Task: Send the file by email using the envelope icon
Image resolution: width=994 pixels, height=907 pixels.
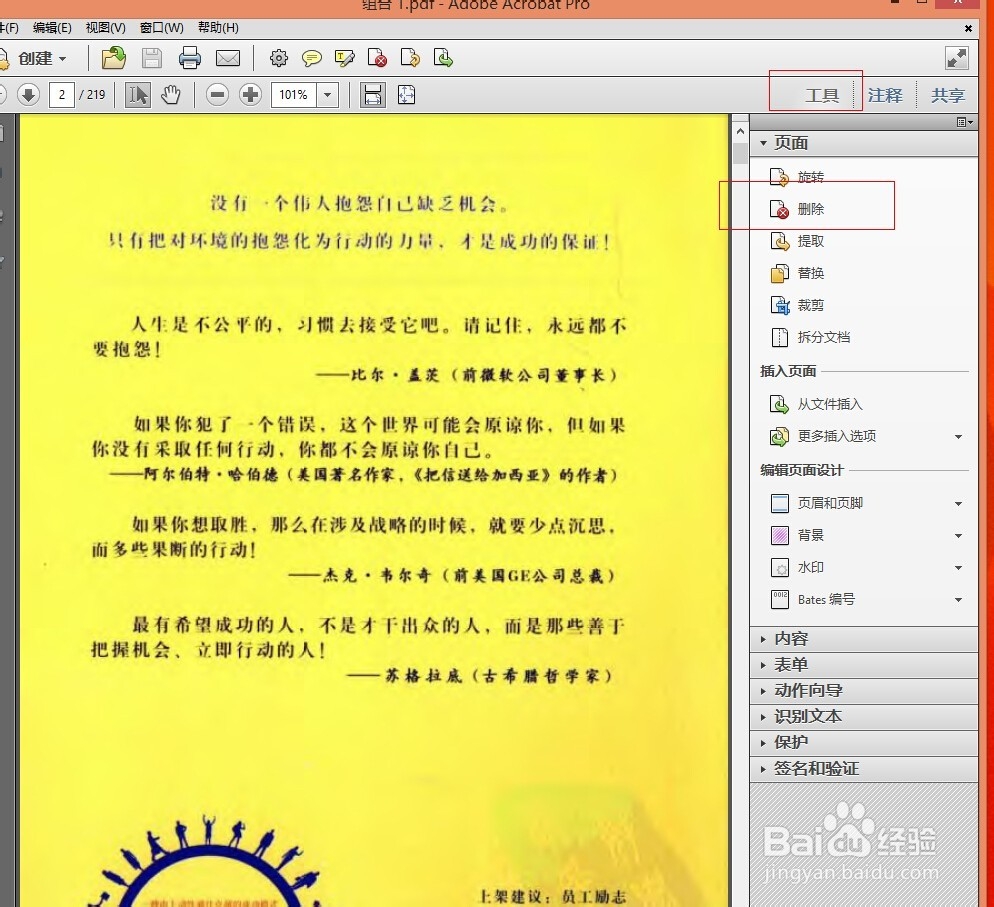Action: click(228, 58)
